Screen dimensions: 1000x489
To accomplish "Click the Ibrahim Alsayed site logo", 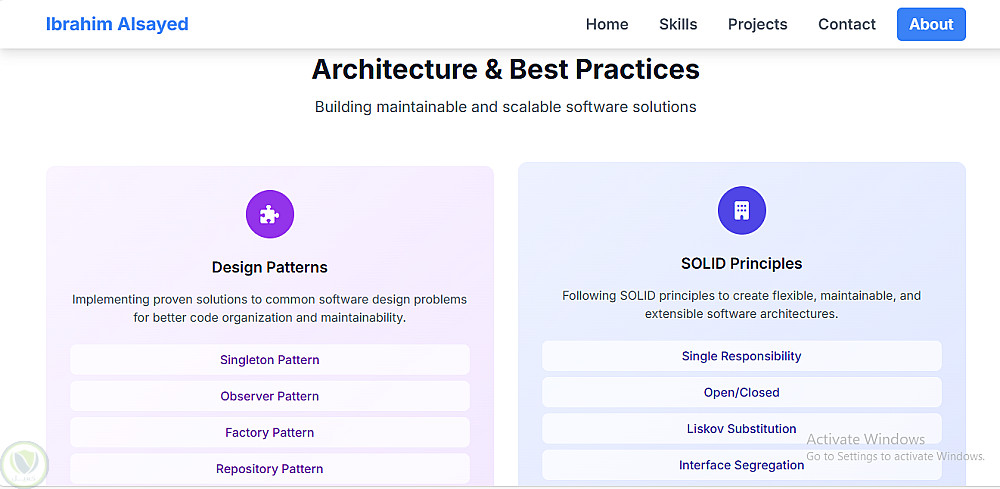I will point(117,24).
